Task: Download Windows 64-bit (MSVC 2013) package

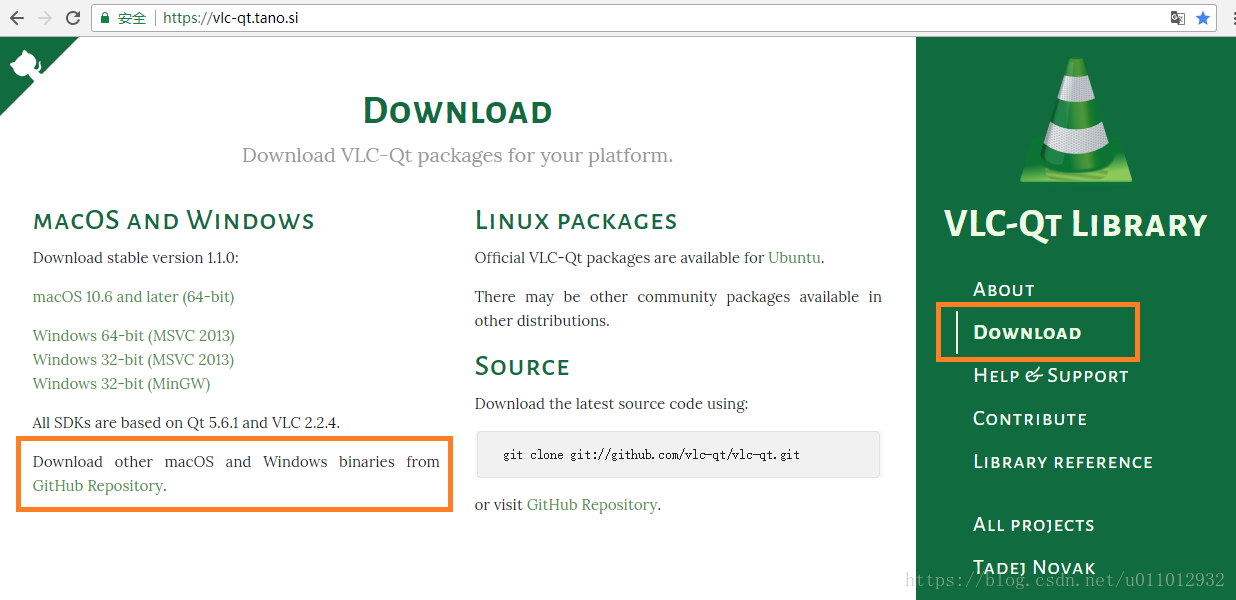Action: coord(133,336)
